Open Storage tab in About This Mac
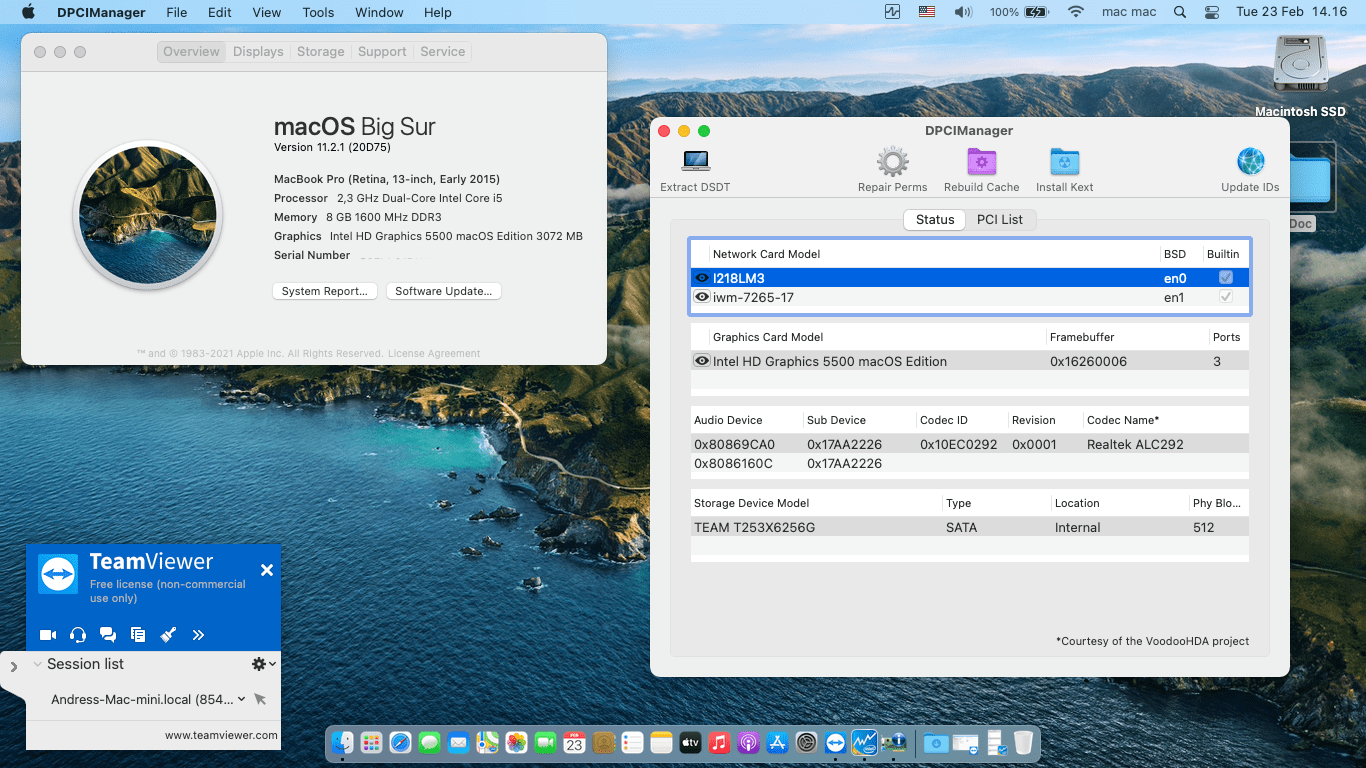Viewport: 1366px width, 768px height. coord(320,52)
